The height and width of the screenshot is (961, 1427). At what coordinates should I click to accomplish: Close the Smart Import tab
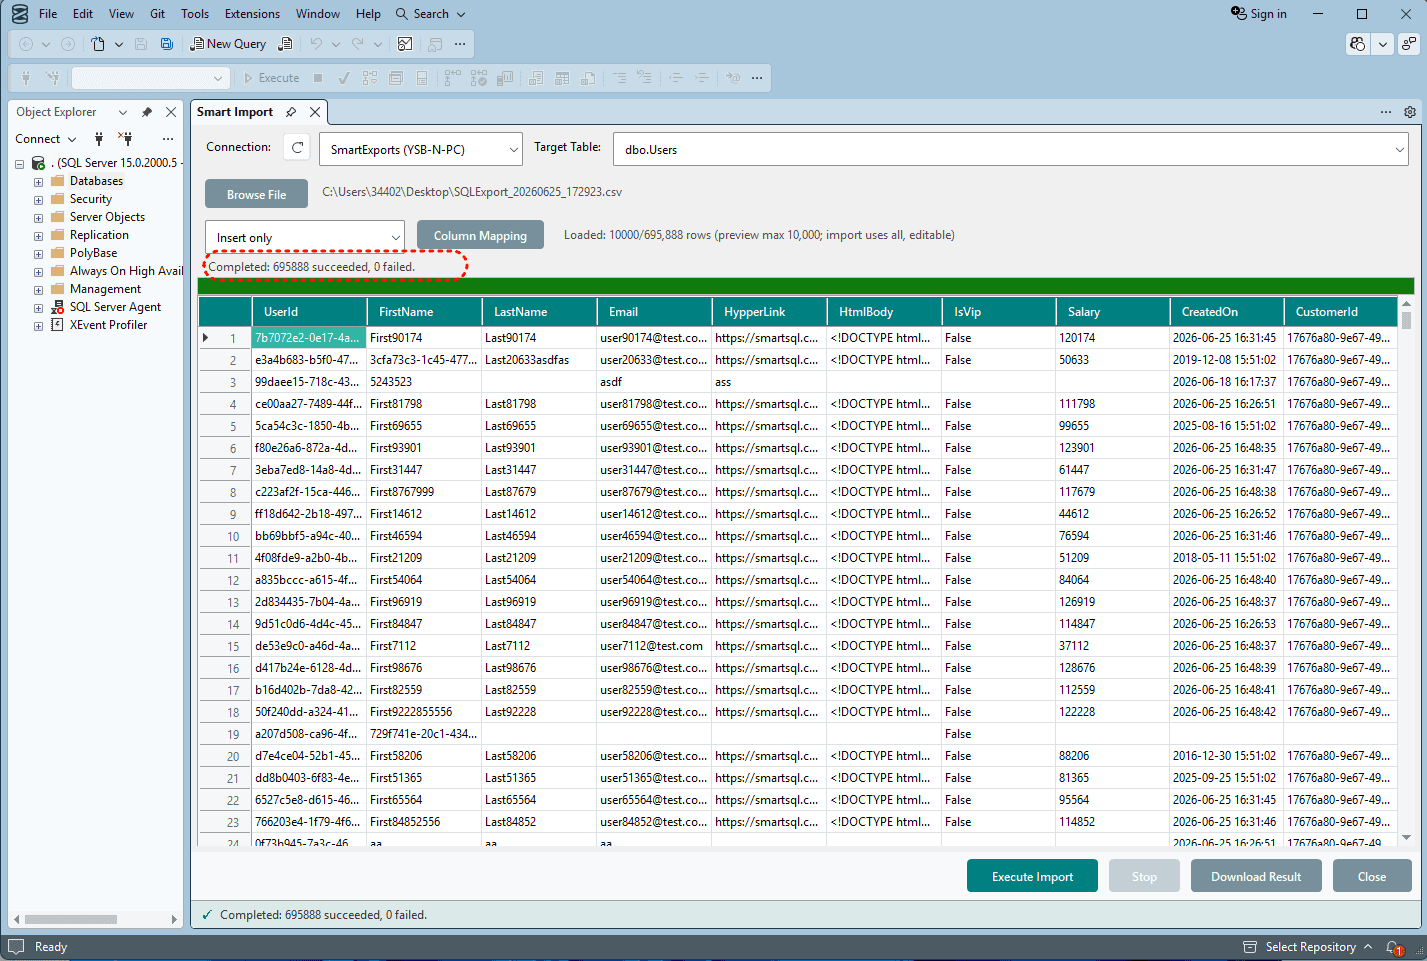[x=315, y=112]
